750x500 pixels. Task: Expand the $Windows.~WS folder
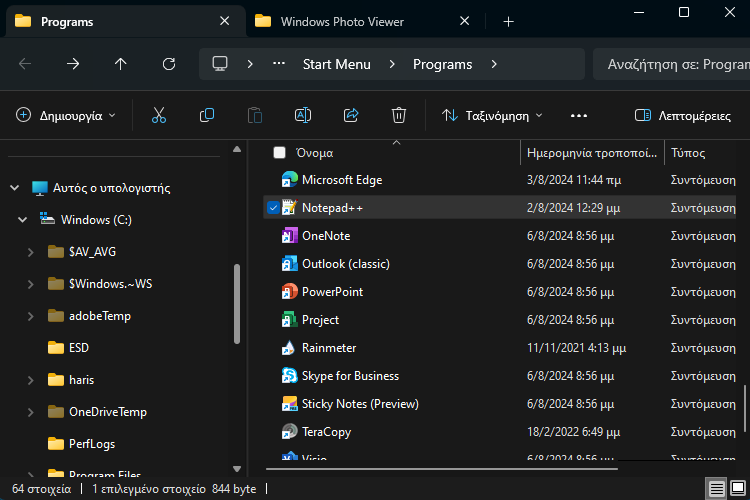31,284
